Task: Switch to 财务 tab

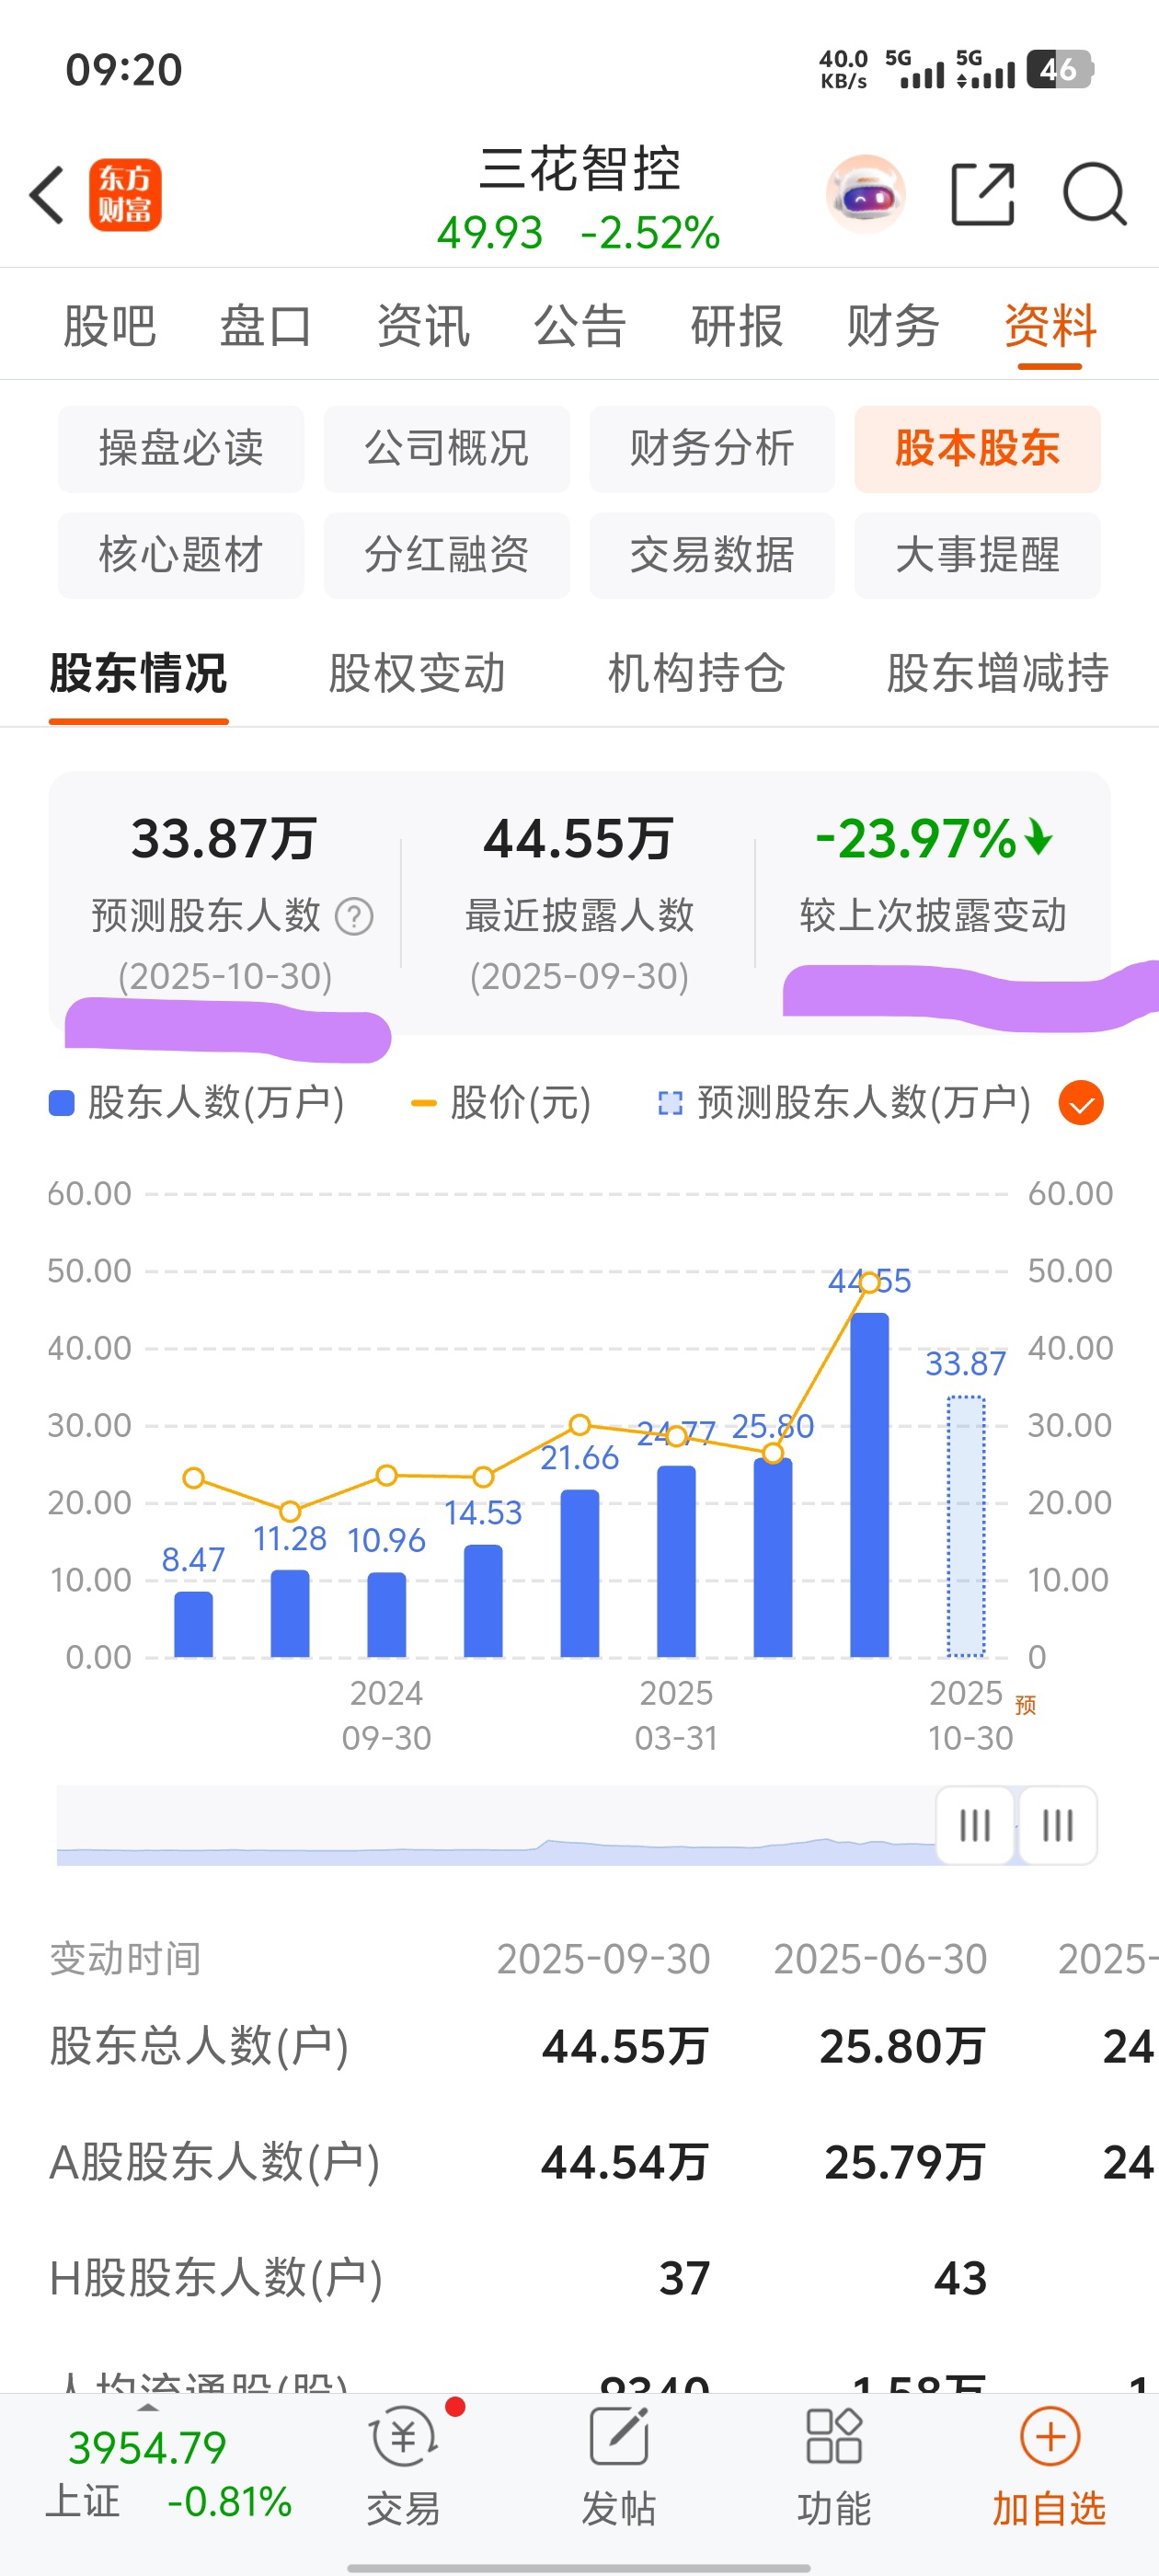Action: click(x=893, y=326)
